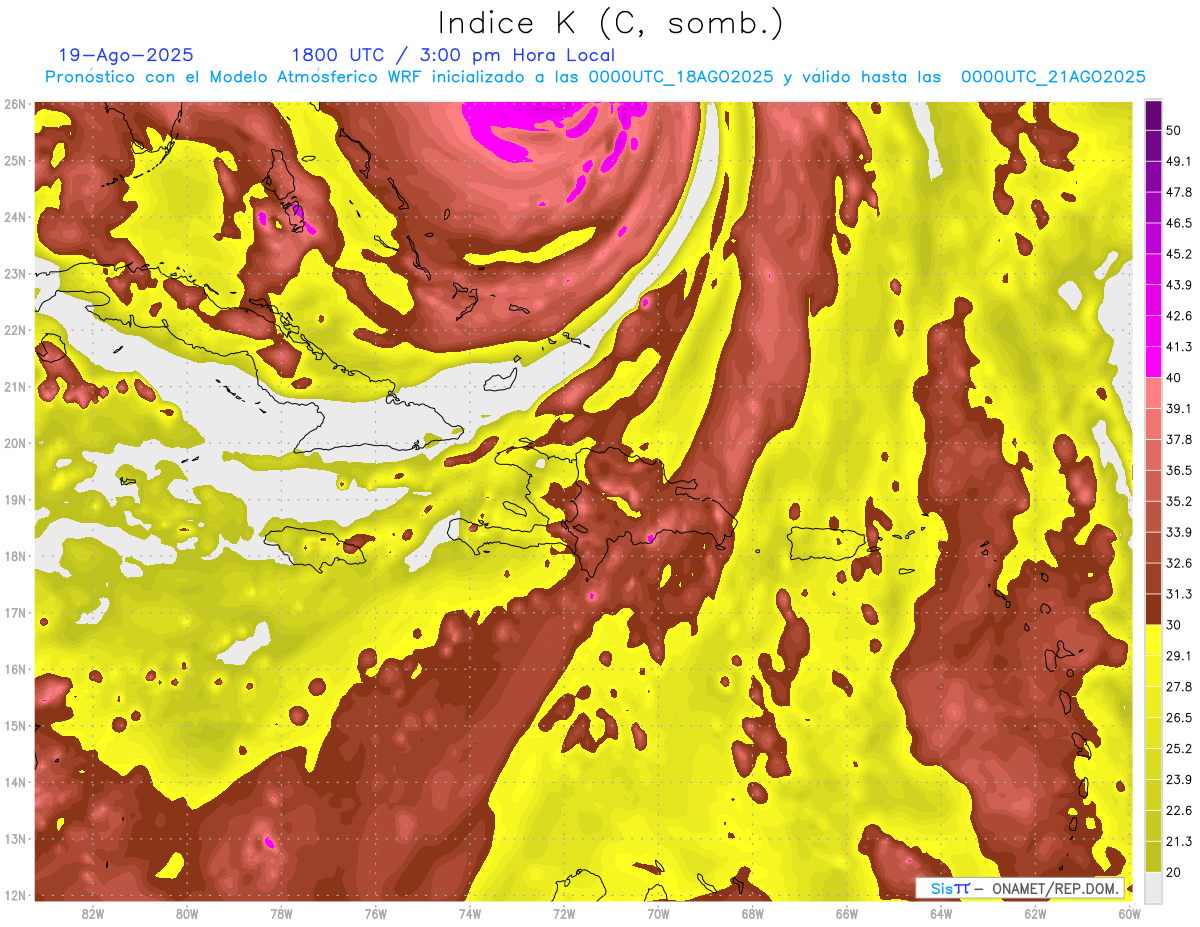The width and height of the screenshot is (1200, 927).
Task: Click the longitude label '78W'
Action: pyautogui.click(x=281, y=913)
